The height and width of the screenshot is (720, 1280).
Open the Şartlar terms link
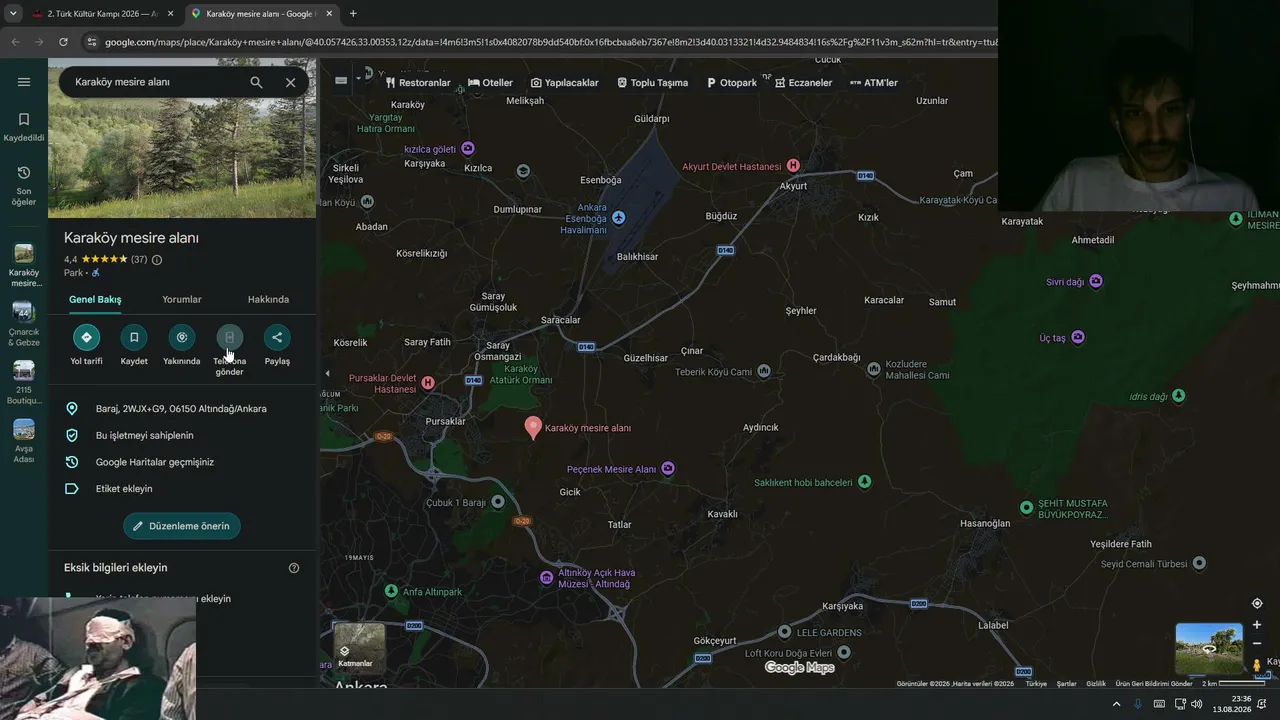[1067, 684]
